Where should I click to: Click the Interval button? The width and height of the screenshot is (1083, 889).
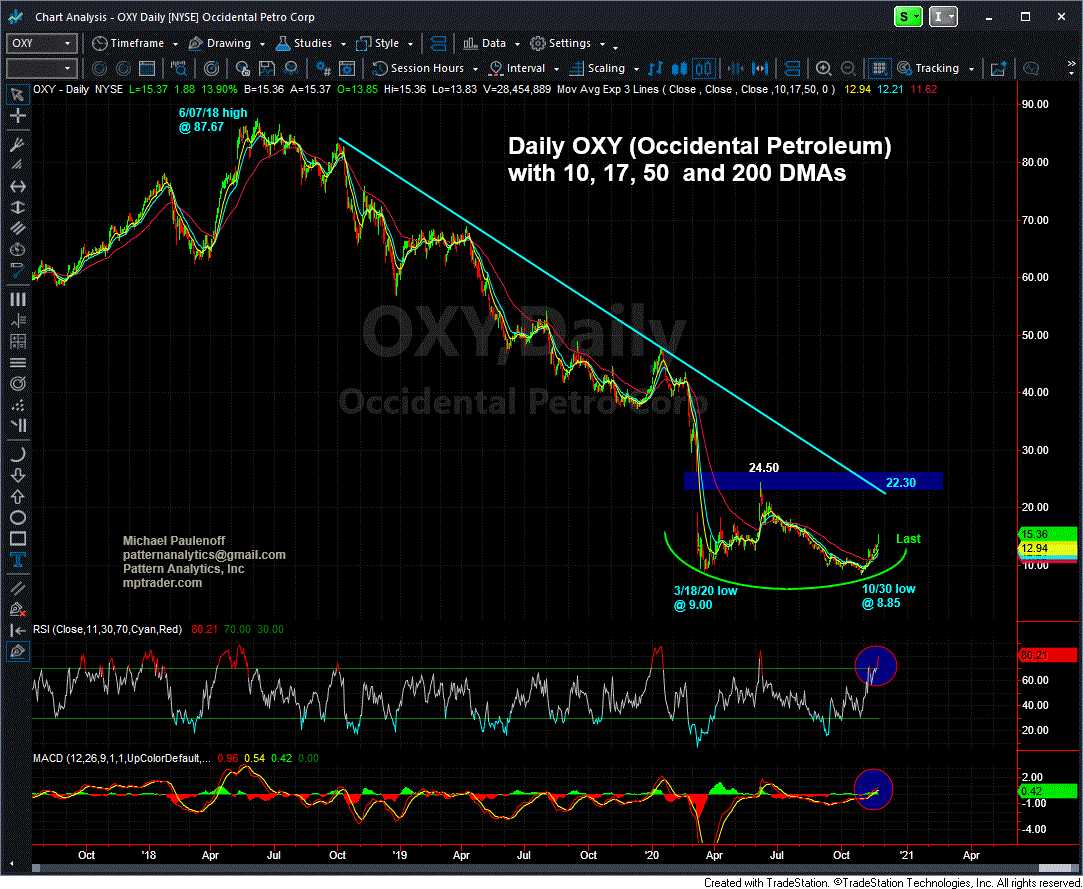click(x=518, y=68)
